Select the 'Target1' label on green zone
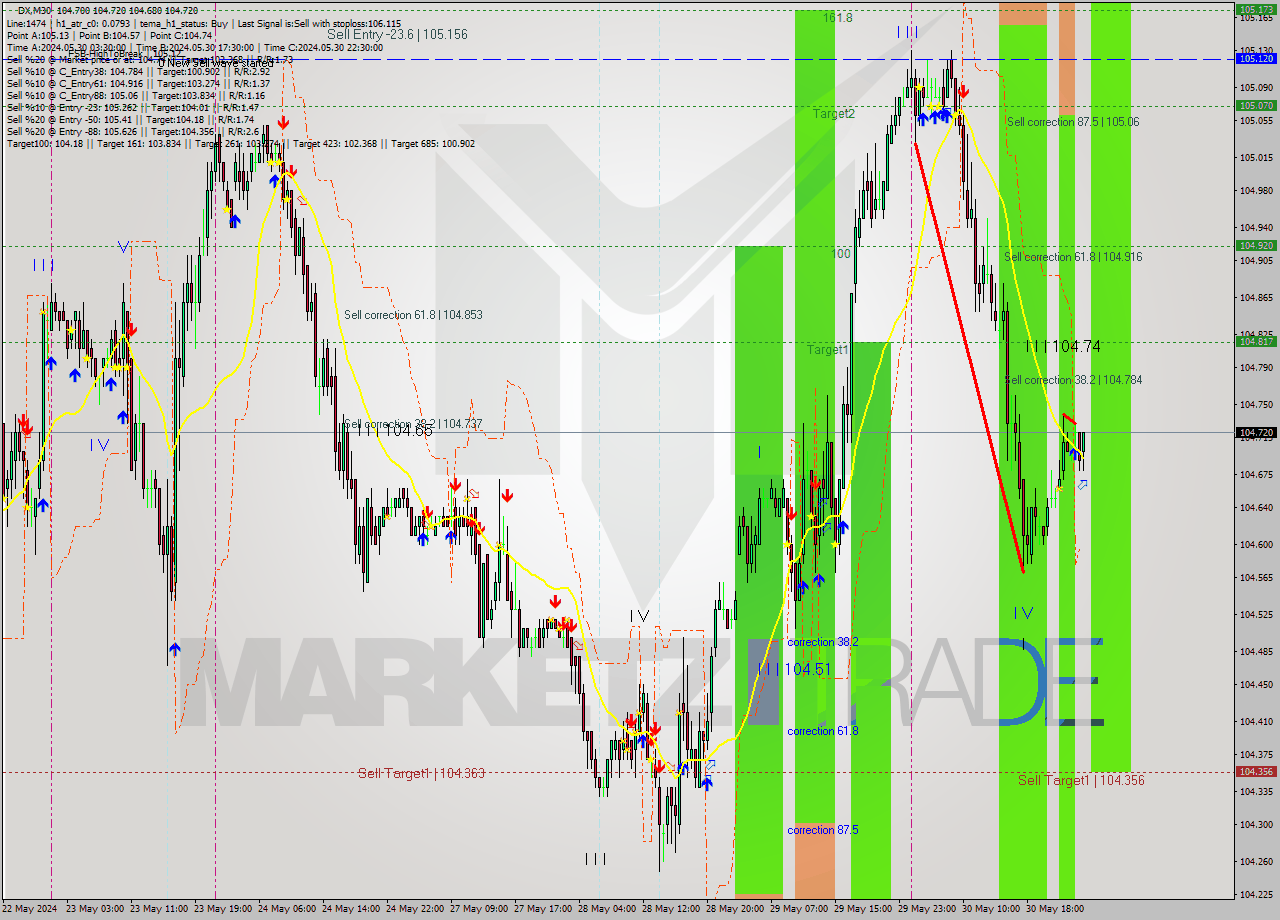This screenshot has height=920, width=1280. (828, 350)
